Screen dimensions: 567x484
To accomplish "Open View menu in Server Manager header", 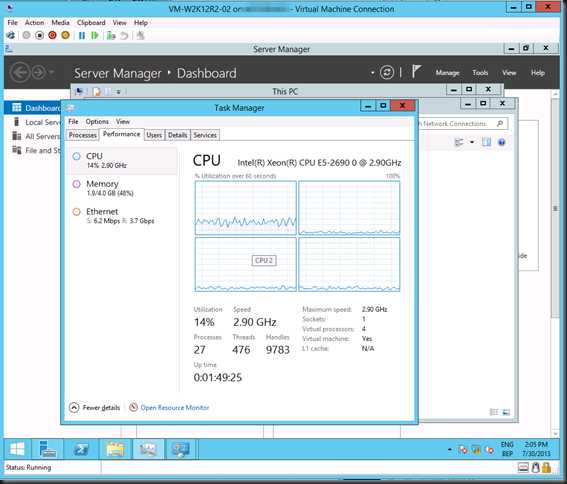I will (509, 73).
